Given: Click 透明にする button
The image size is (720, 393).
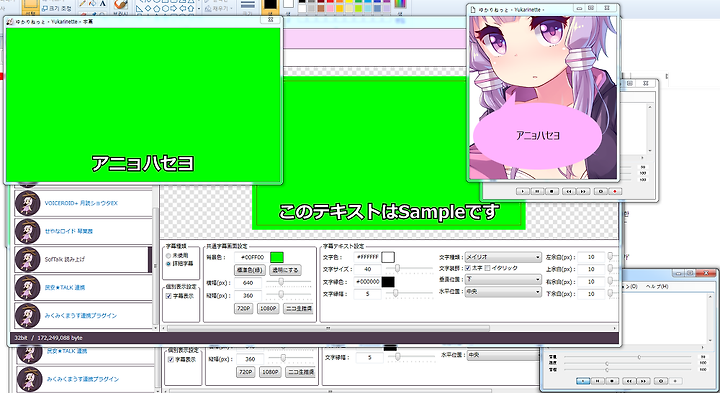Looking at the screenshot, I should pyautogui.click(x=285, y=270).
